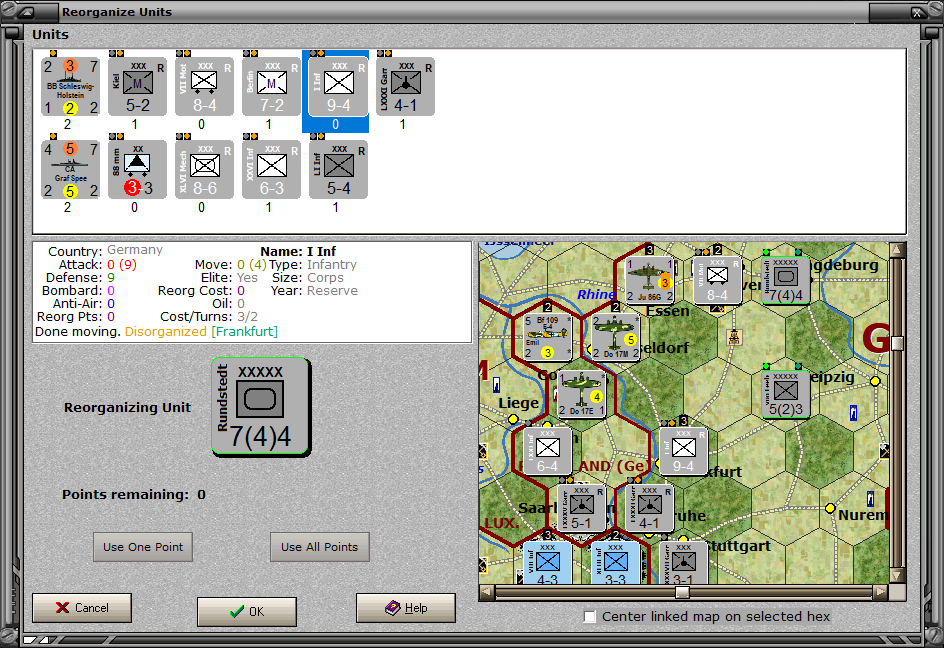Click the Cost/Turns value '3/2'
Image resolution: width=944 pixels, height=648 pixels.
pos(247,317)
